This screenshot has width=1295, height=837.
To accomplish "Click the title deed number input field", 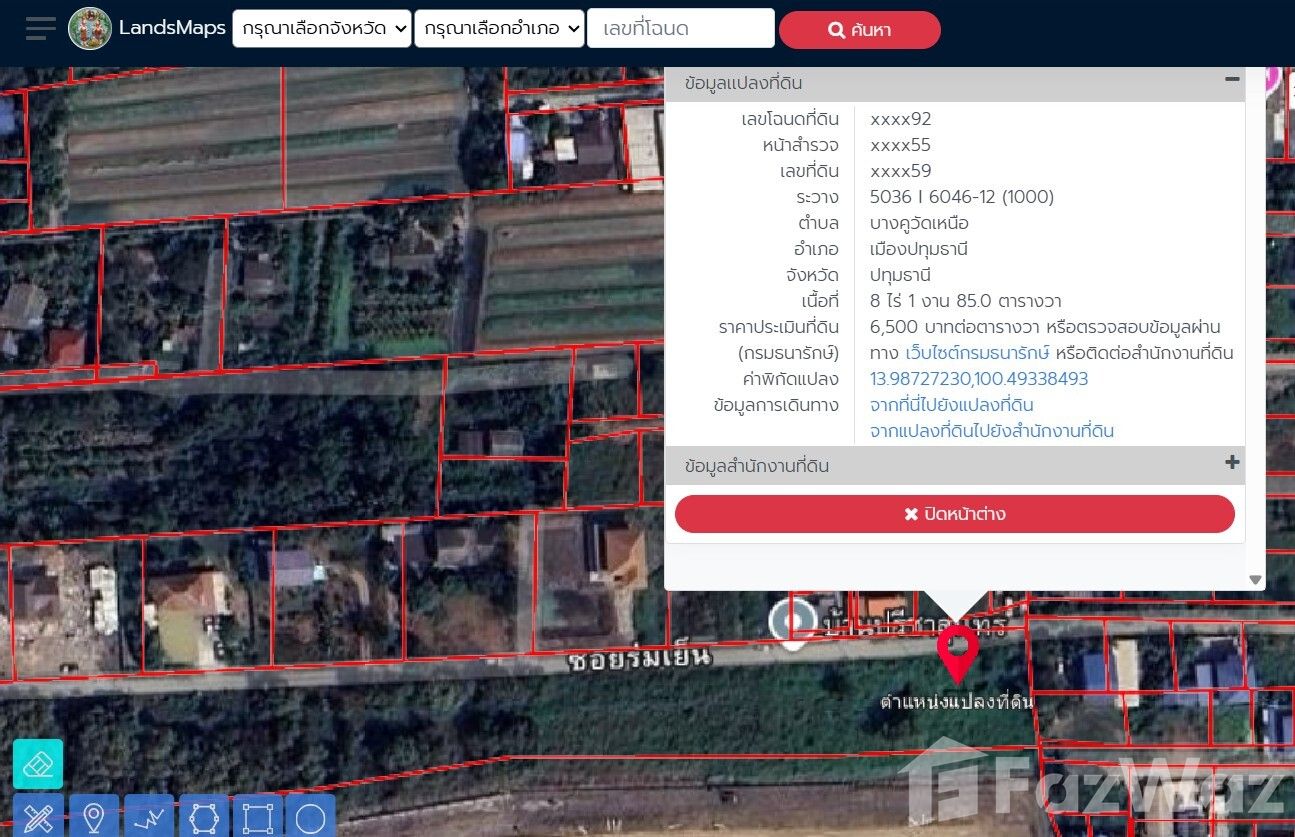I will (680, 29).
